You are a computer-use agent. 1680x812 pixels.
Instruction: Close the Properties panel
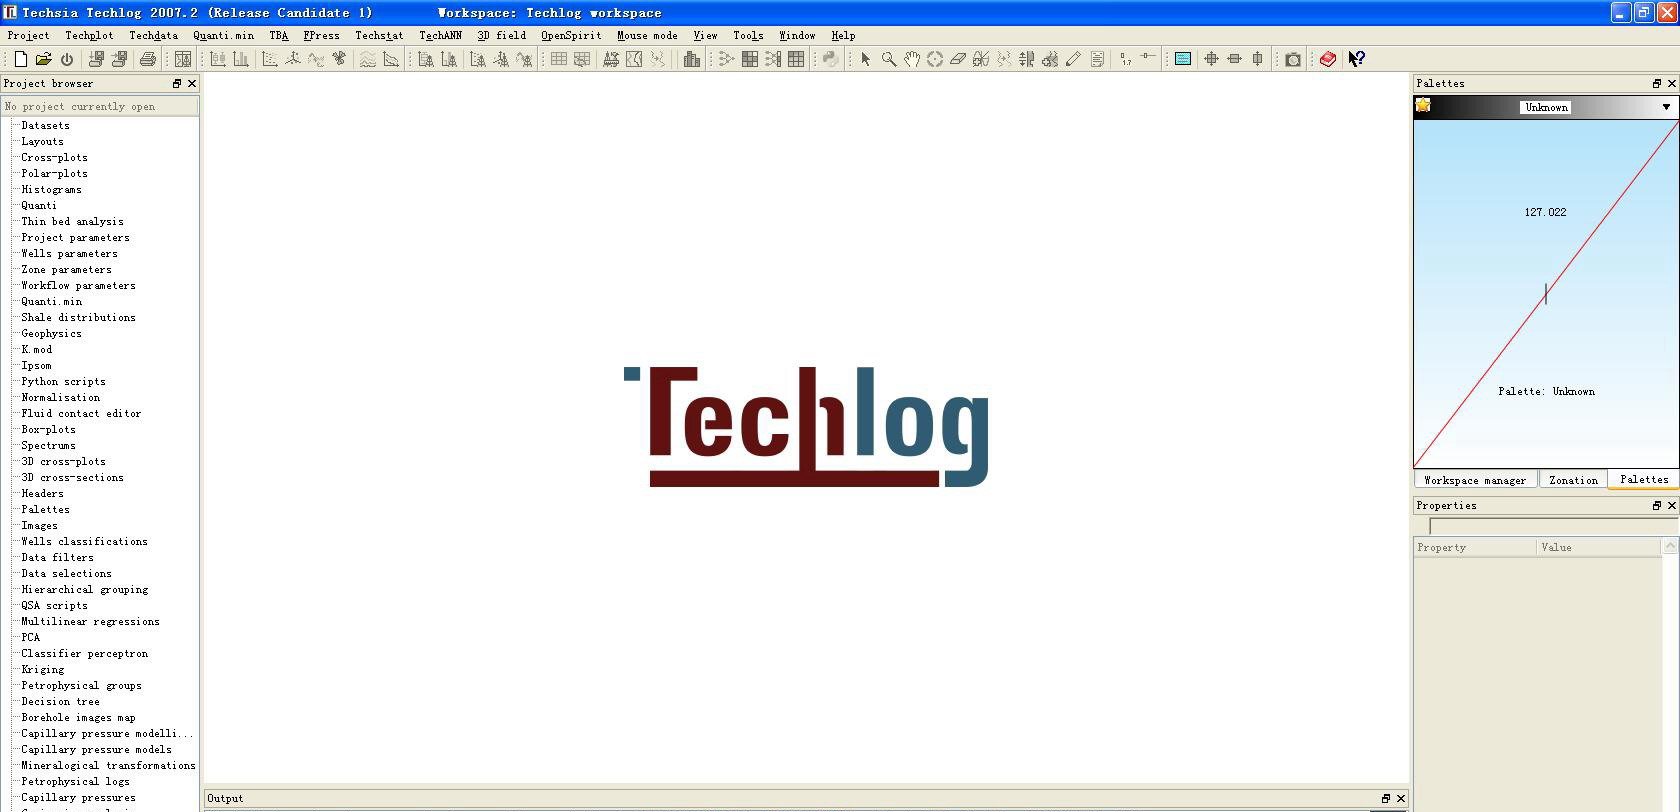point(1671,506)
